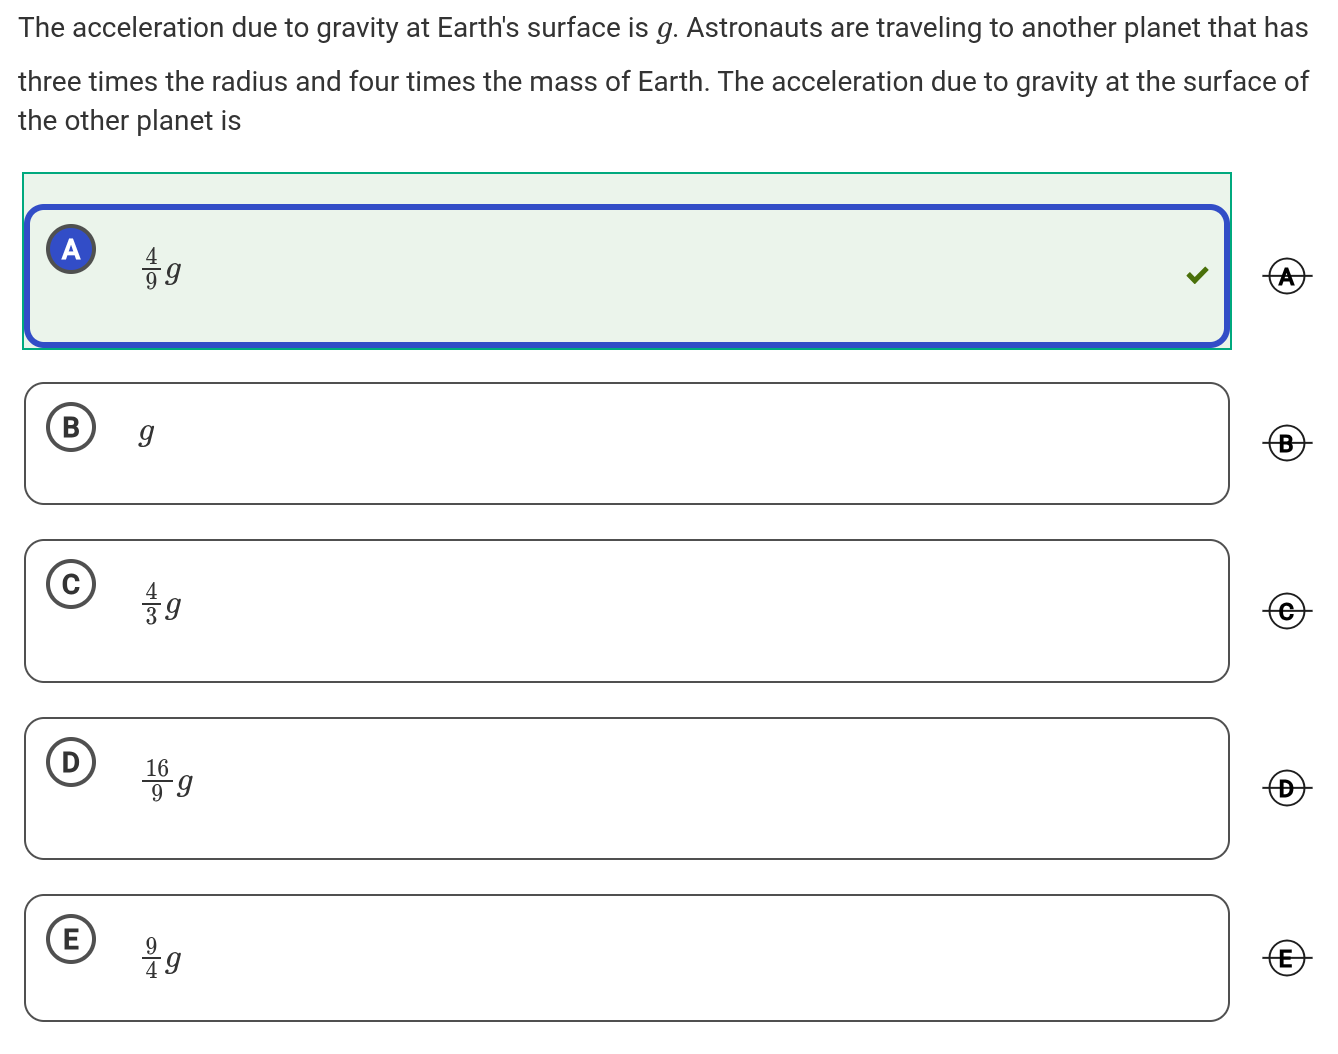Click the 16/9 g answer text
Image resolution: width=1338 pixels, height=1054 pixels.
click(x=168, y=781)
